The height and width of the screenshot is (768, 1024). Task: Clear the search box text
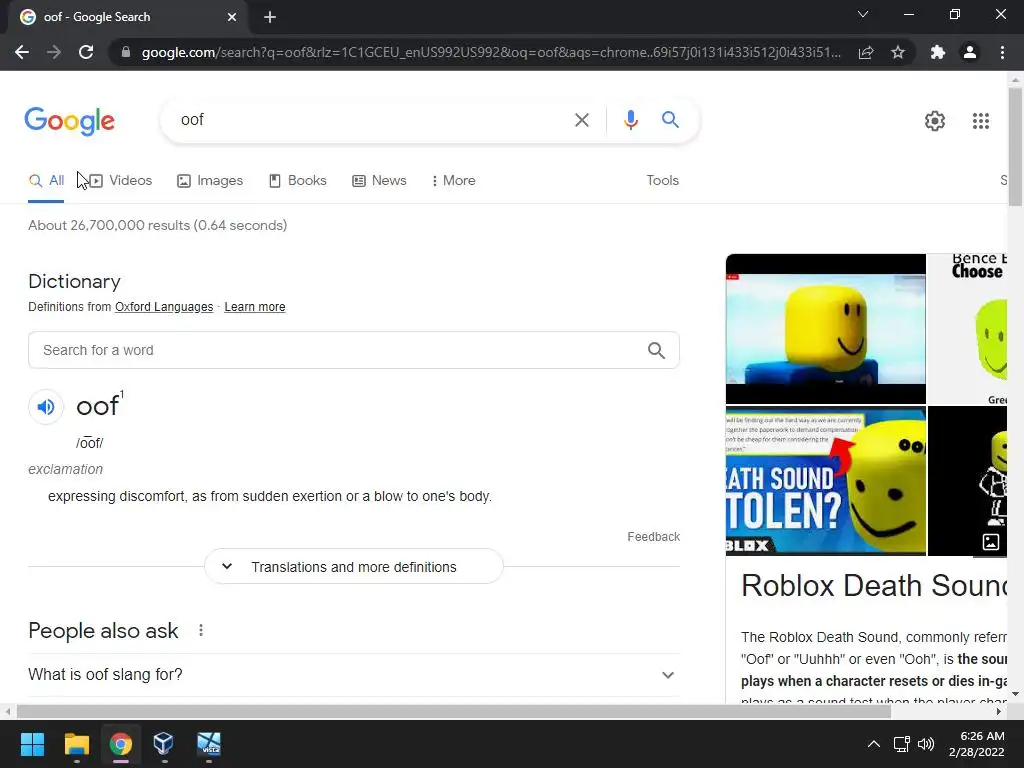[581, 120]
